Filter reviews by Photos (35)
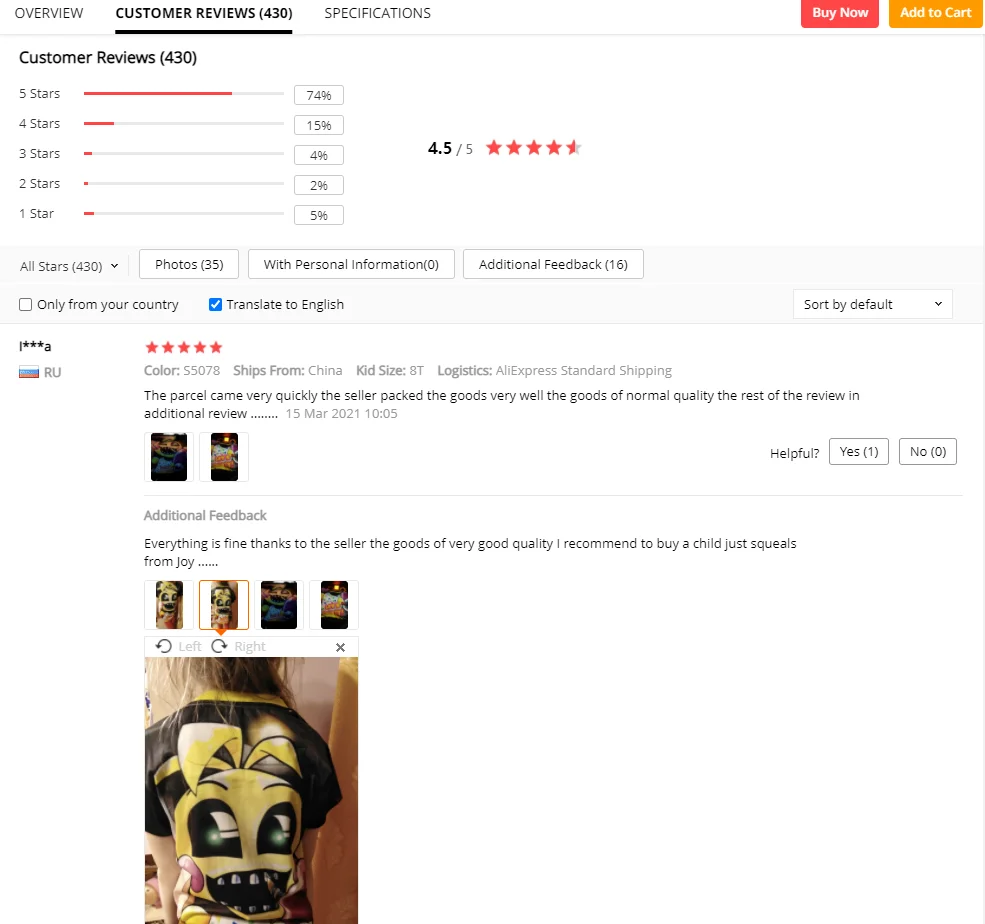 [x=189, y=264]
